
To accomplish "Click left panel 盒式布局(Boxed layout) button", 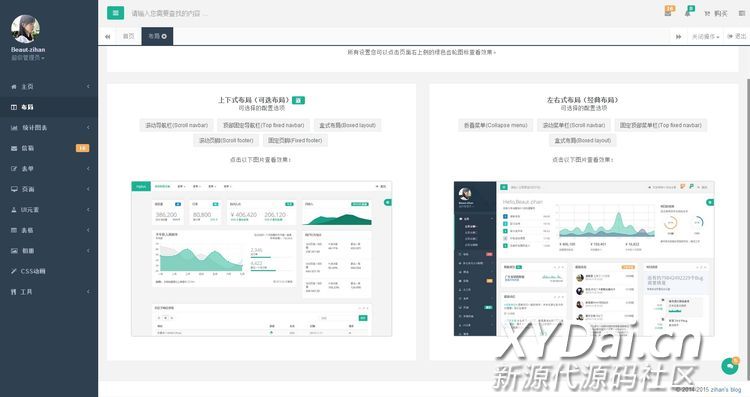I will point(347,125).
